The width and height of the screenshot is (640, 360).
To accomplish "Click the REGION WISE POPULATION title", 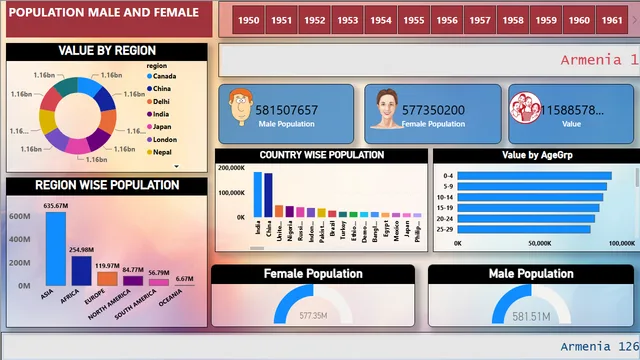I will [107, 185].
